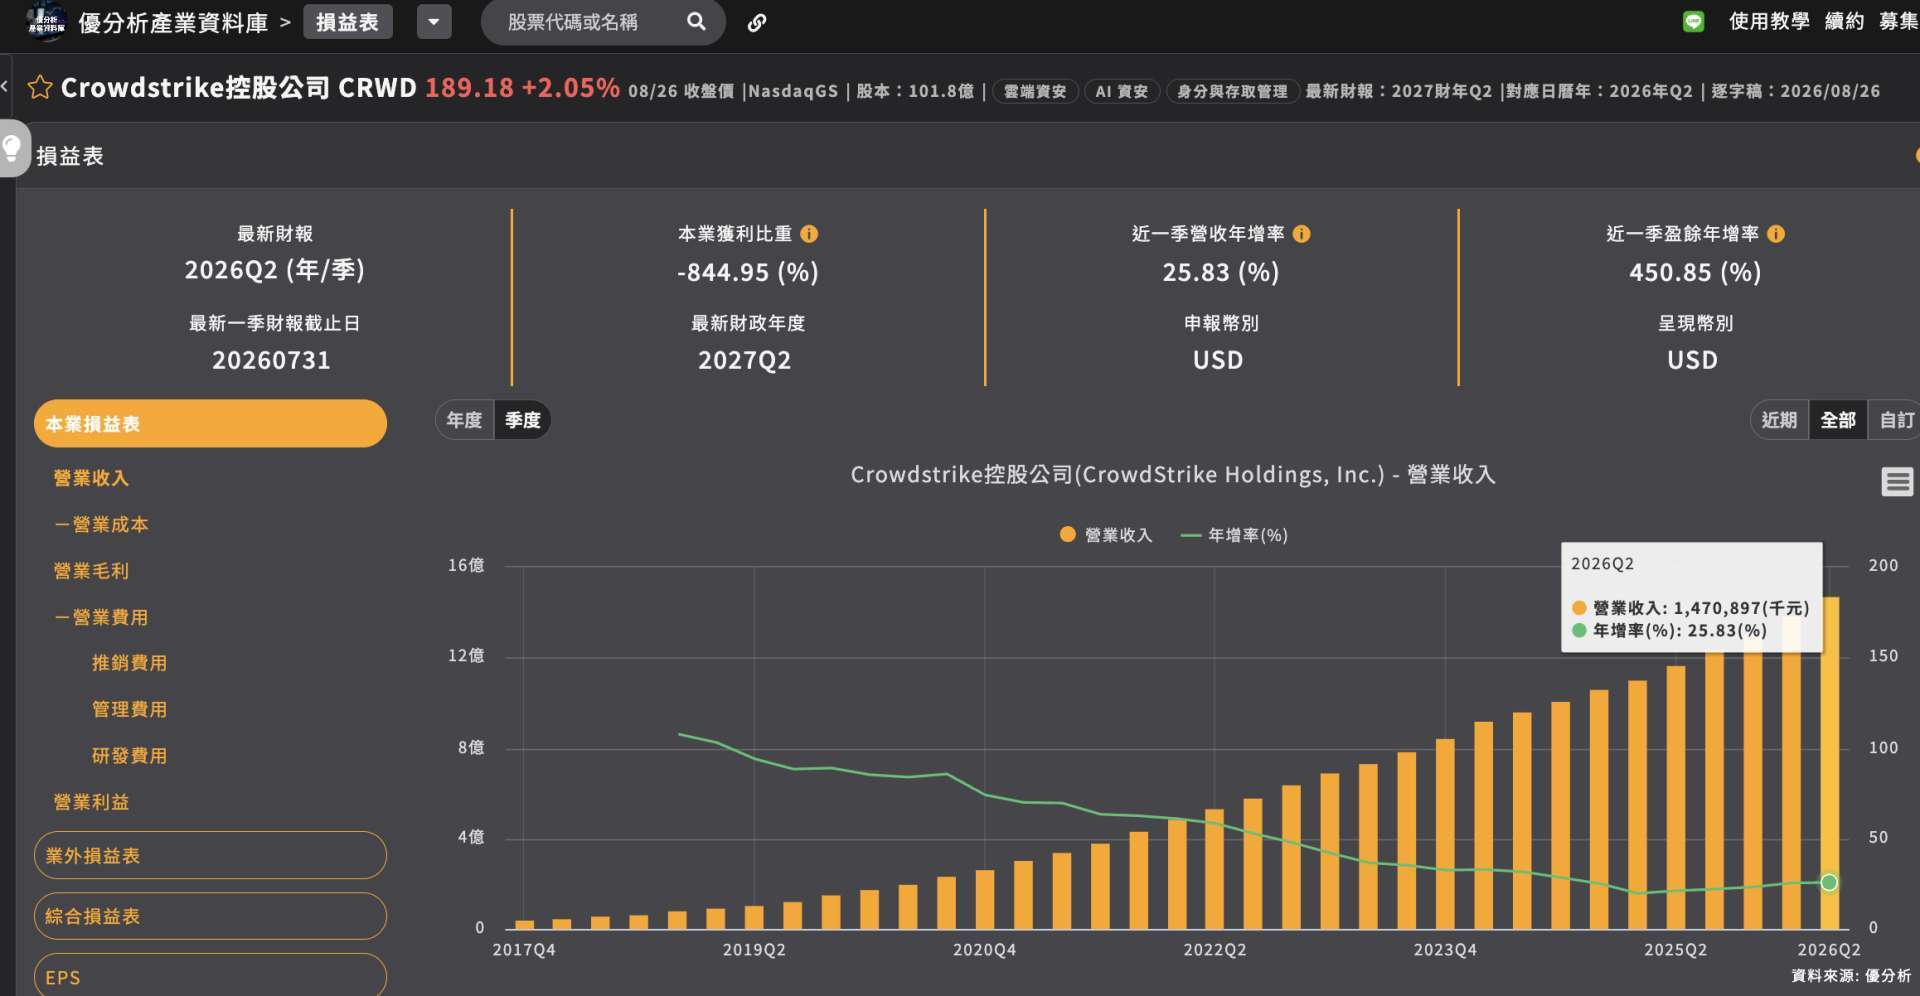Click 450.85 (%) earnings growth value
Viewport: 1920px width, 996px height.
click(1695, 272)
